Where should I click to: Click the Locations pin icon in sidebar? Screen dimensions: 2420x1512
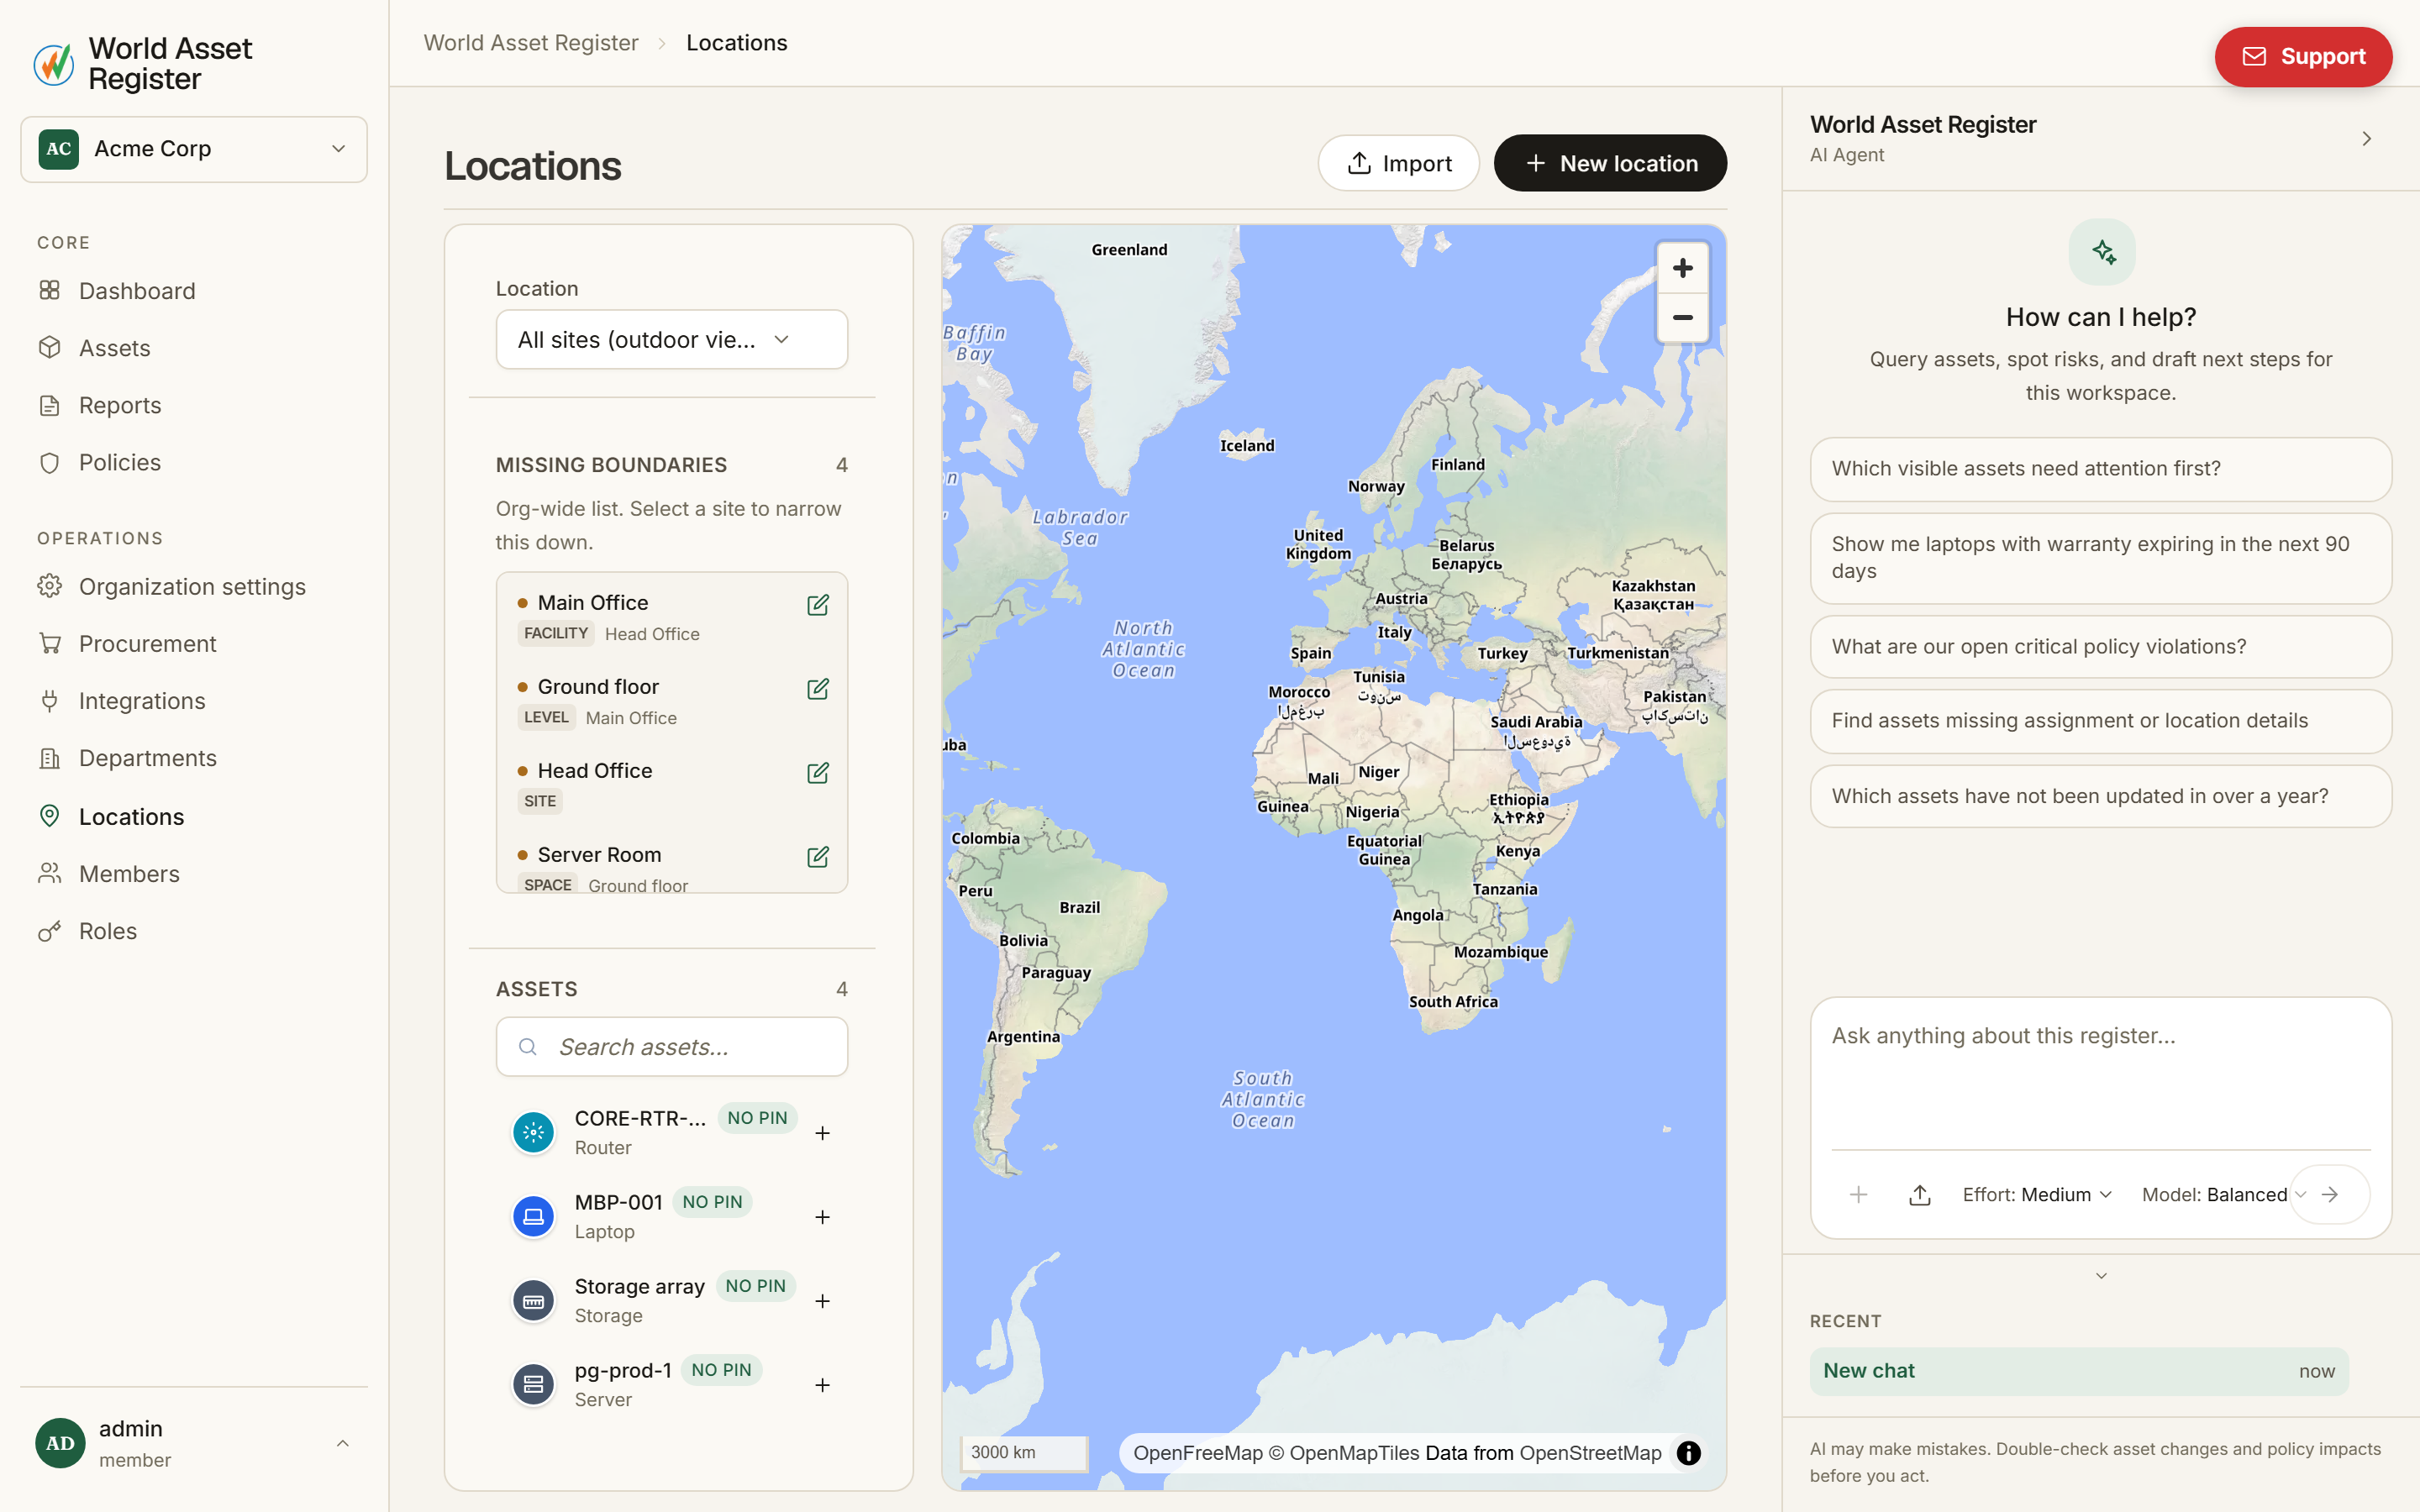coord(49,816)
